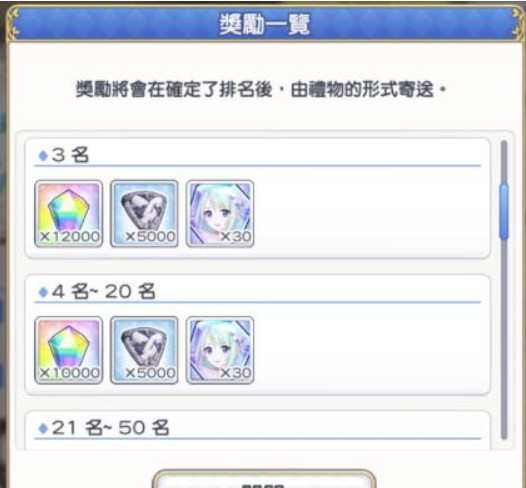The image size is (526, 488).
Task: Click the diamond bullet beside 4 名~20 名
Action: [43, 292]
